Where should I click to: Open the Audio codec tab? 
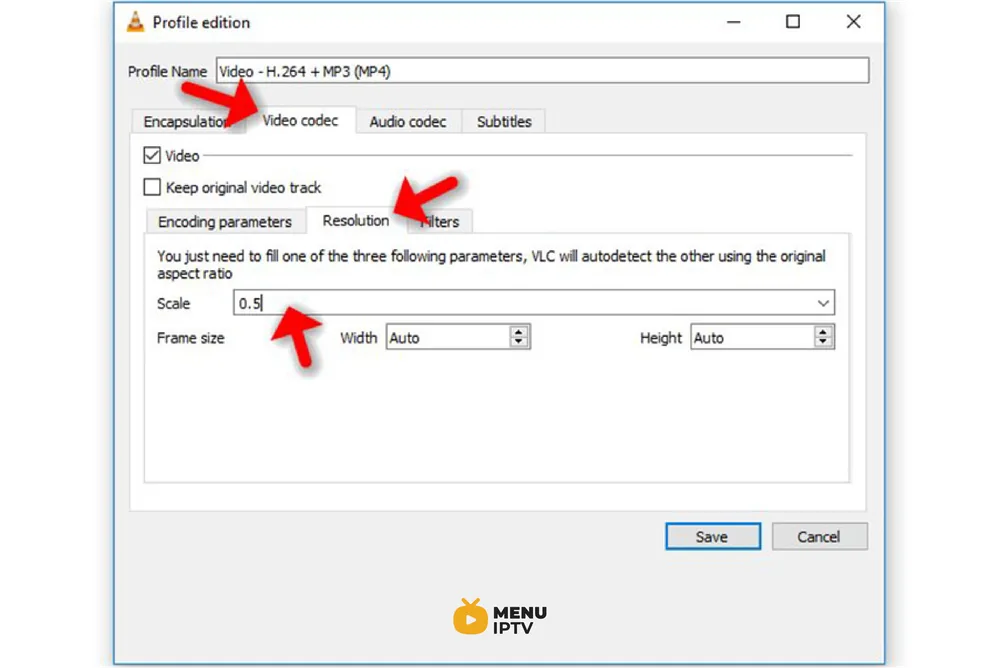pyautogui.click(x=408, y=121)
